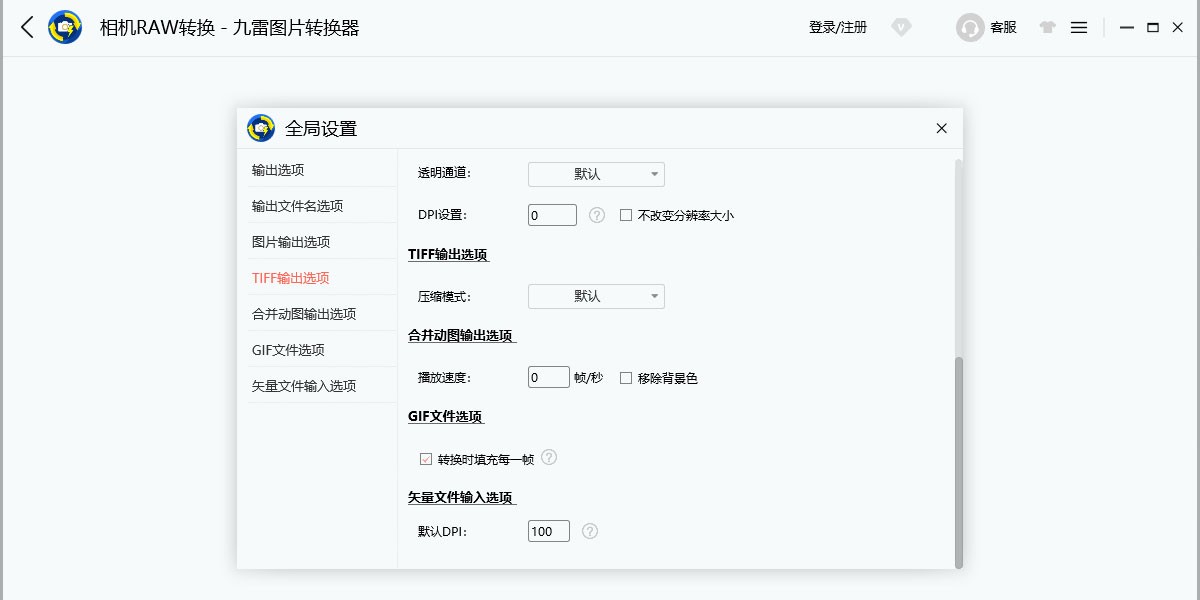Open the 压缩模式 dropdown
Viewport: 1200px width, 600px height.
596,296
